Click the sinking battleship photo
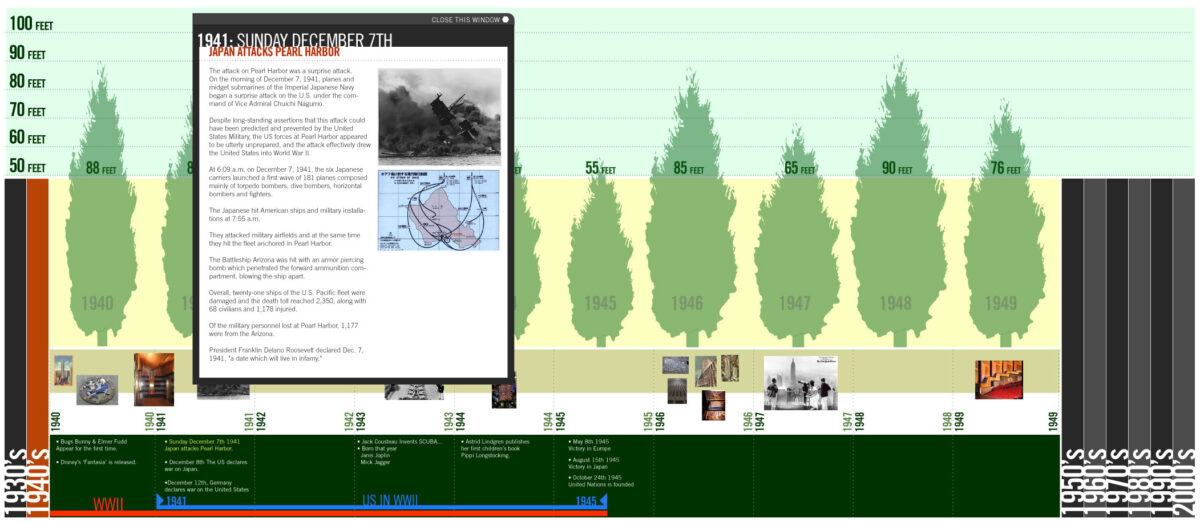 click(439, 116)
